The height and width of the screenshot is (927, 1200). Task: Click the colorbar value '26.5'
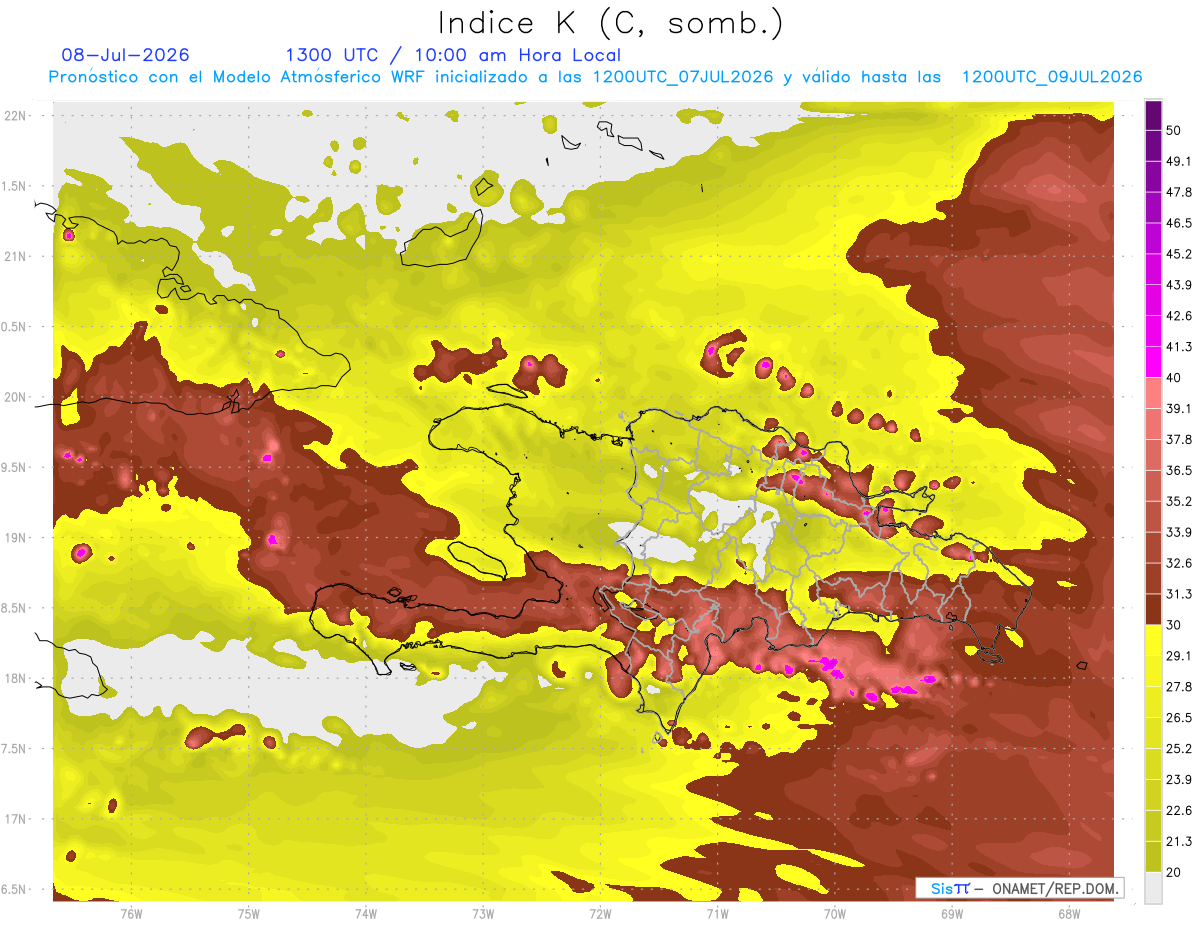click(1179, 718)
